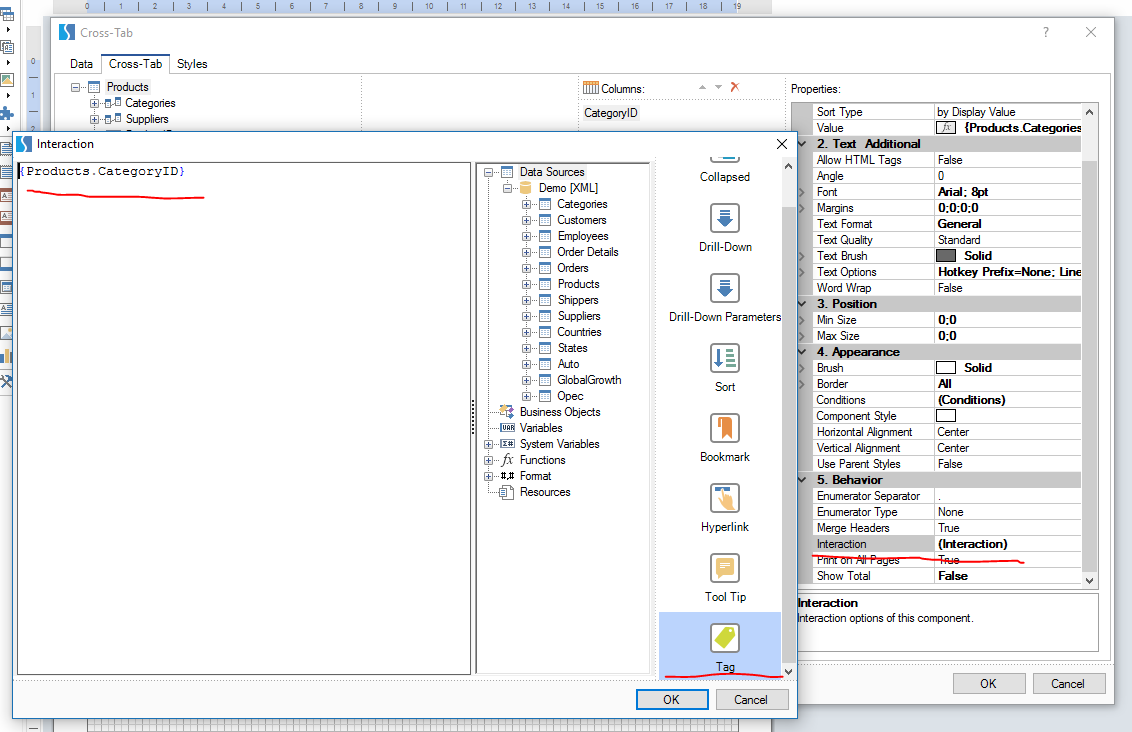Click OK in Cross-Tab window

[x=988, y=684]
